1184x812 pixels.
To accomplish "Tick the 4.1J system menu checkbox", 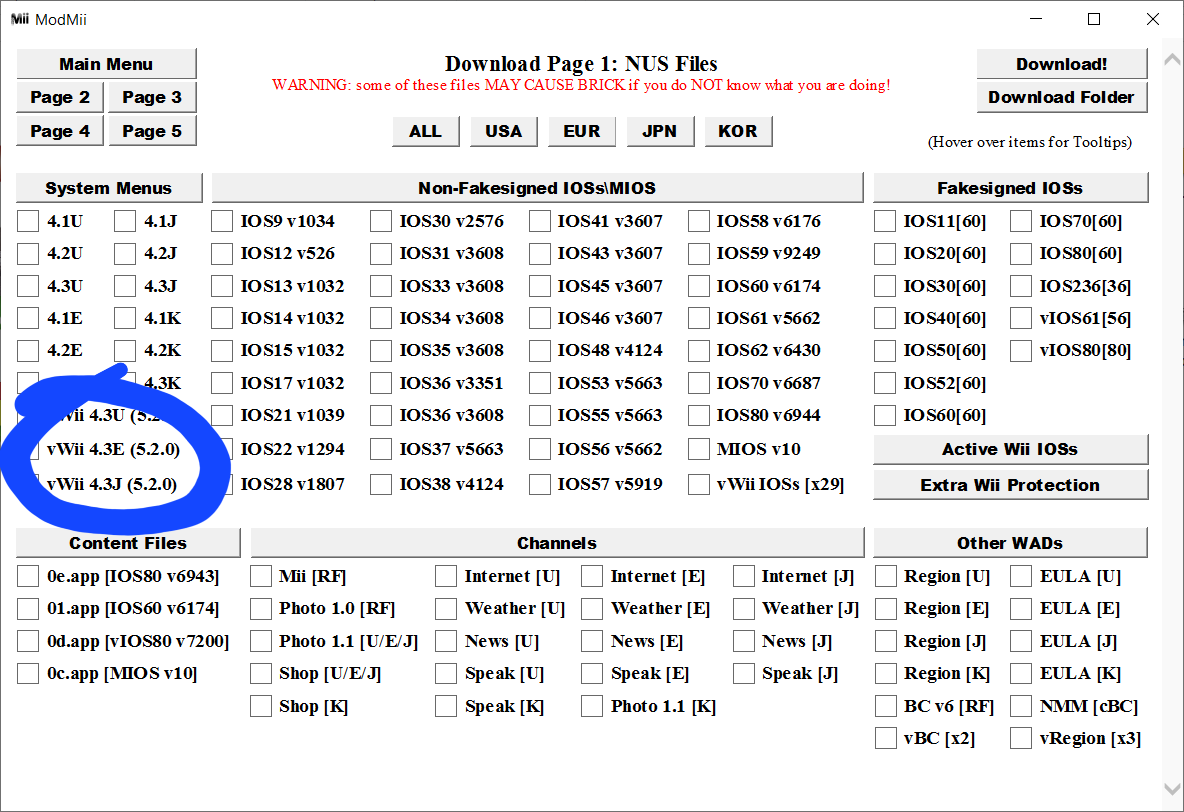I will pos(125,221).
